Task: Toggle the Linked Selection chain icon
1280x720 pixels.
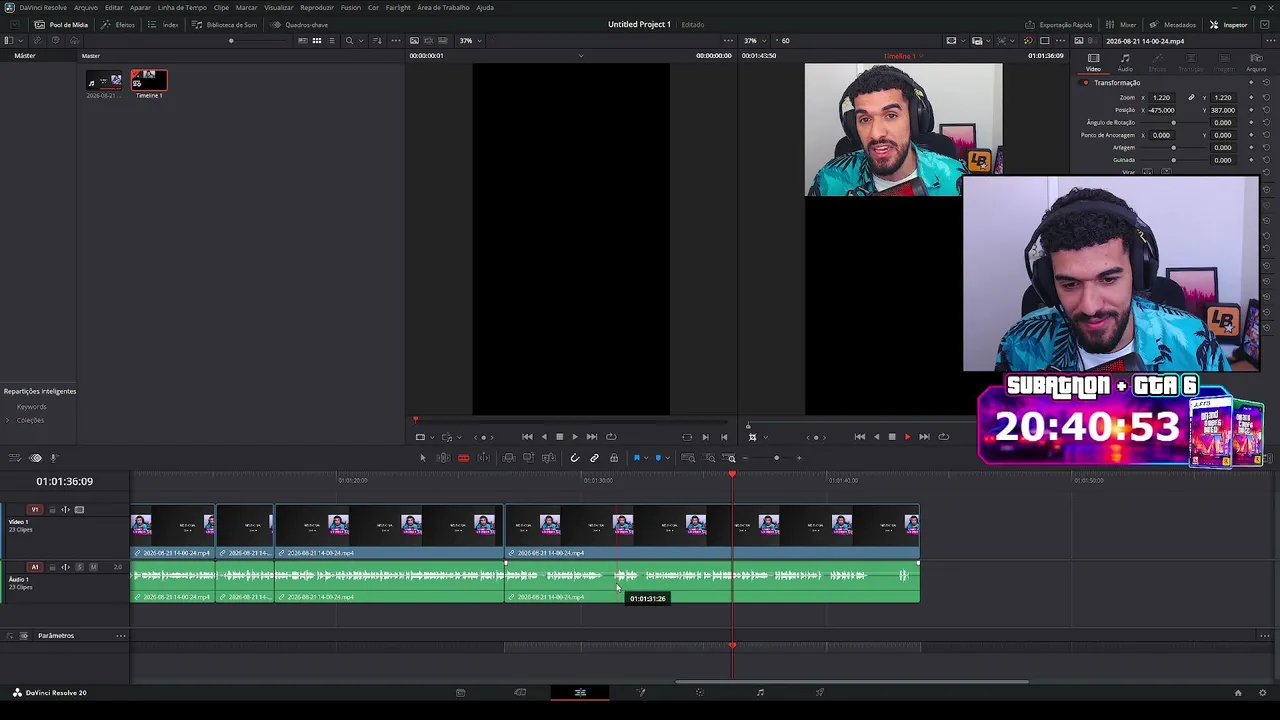Action: click(x=594, y=458)
